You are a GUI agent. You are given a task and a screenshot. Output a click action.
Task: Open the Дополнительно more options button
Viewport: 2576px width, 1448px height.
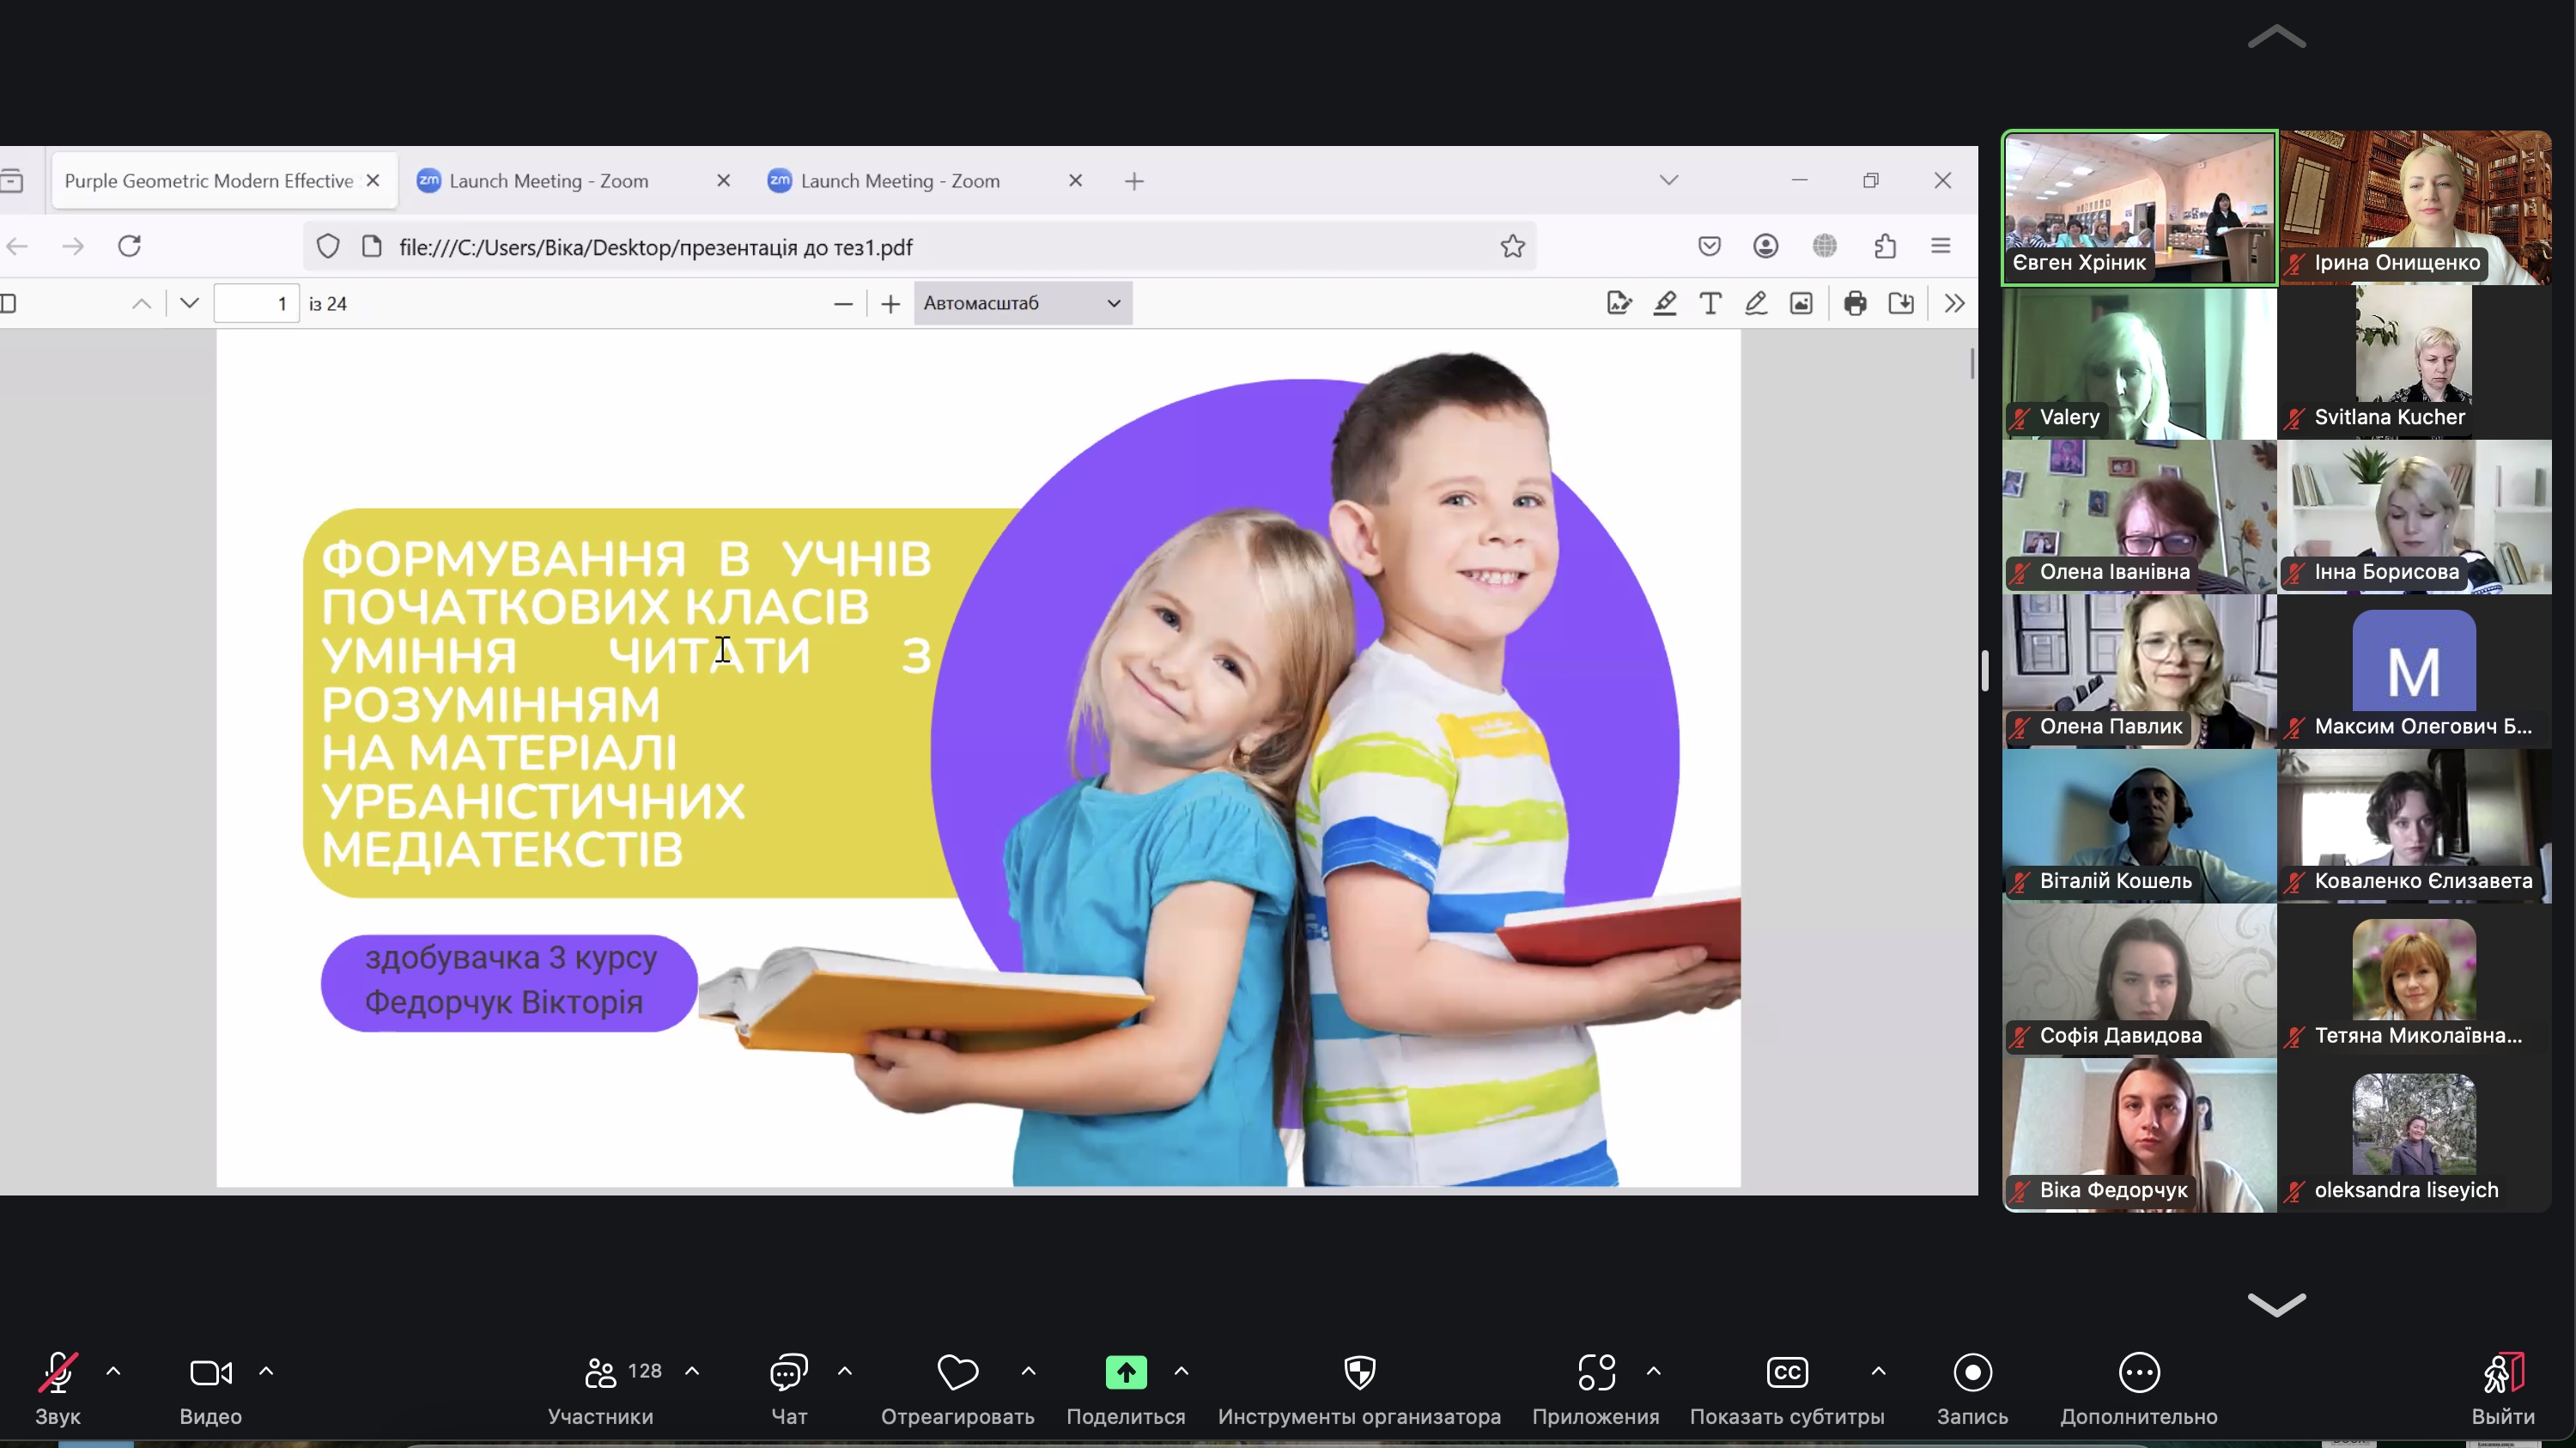click(x=2139, y=1373)
